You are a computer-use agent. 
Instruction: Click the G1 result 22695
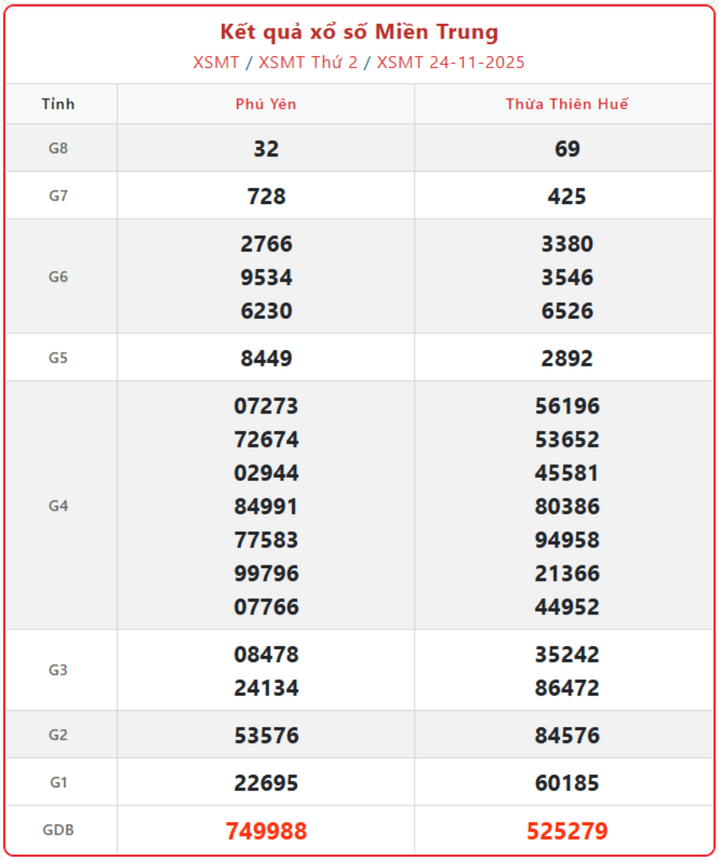266,783
